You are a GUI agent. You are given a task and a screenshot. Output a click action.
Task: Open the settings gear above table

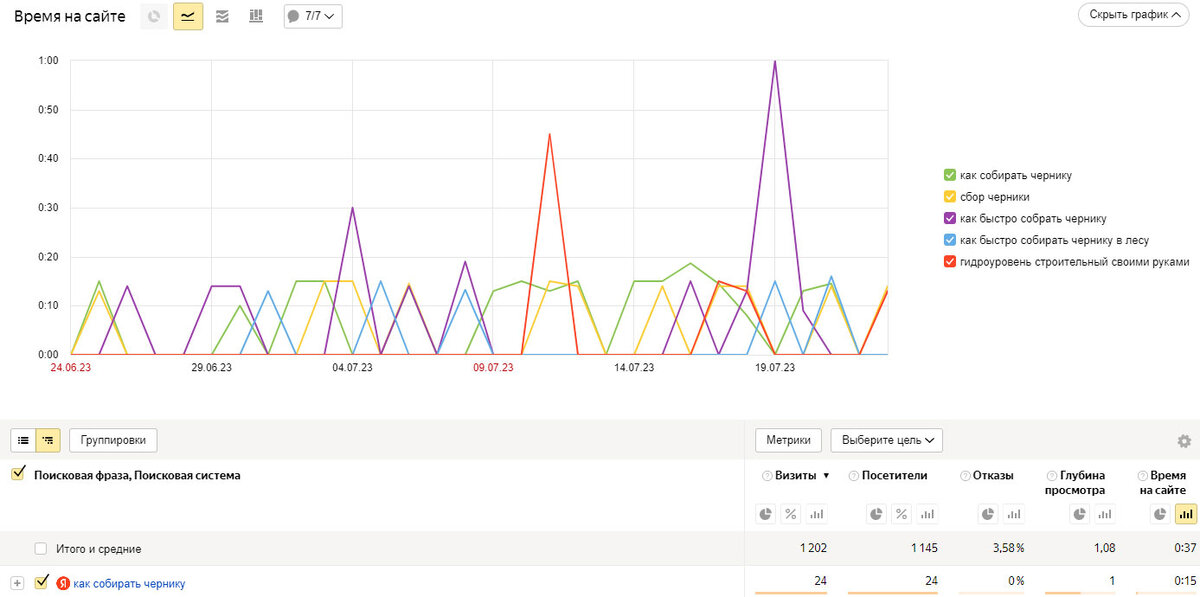pos(1184,441)
